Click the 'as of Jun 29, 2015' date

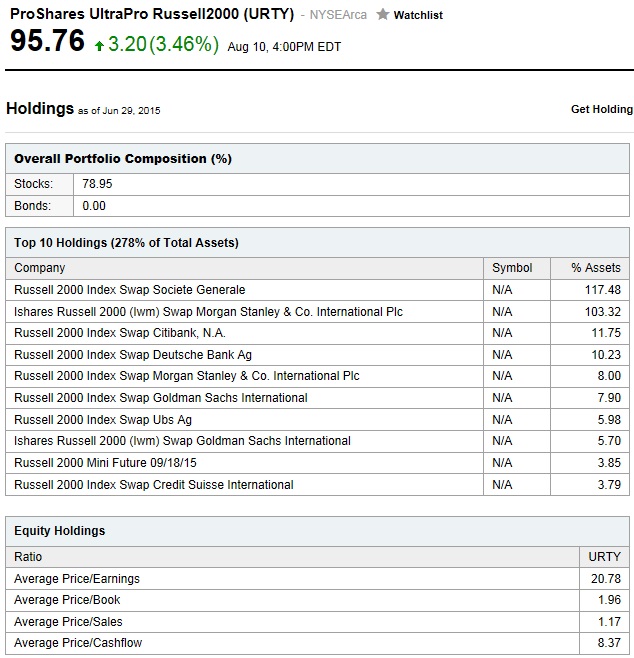(119, 111)
